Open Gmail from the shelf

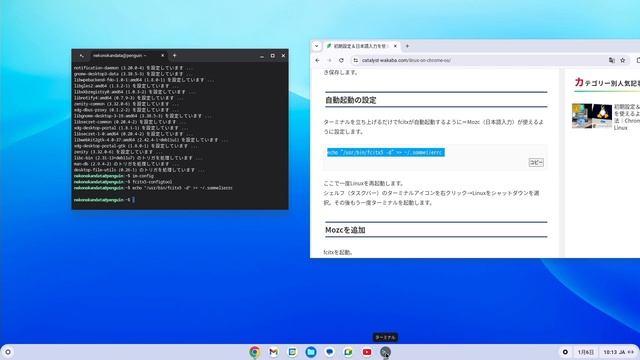coord(273,352)
